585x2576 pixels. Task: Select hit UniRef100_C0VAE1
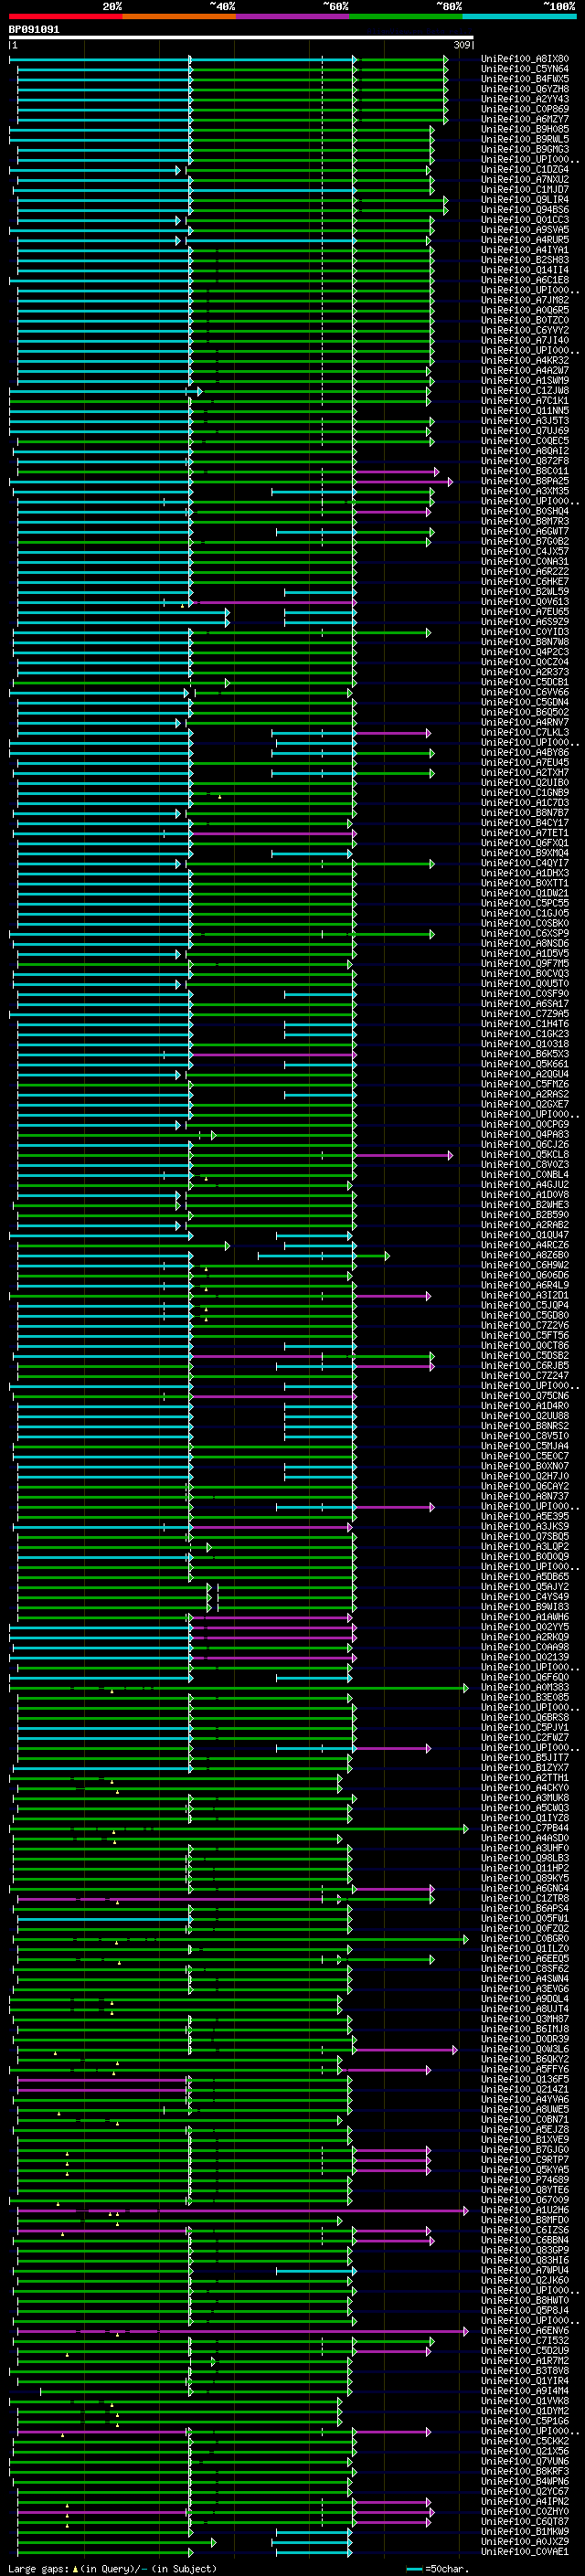(x=525, y=2552)
